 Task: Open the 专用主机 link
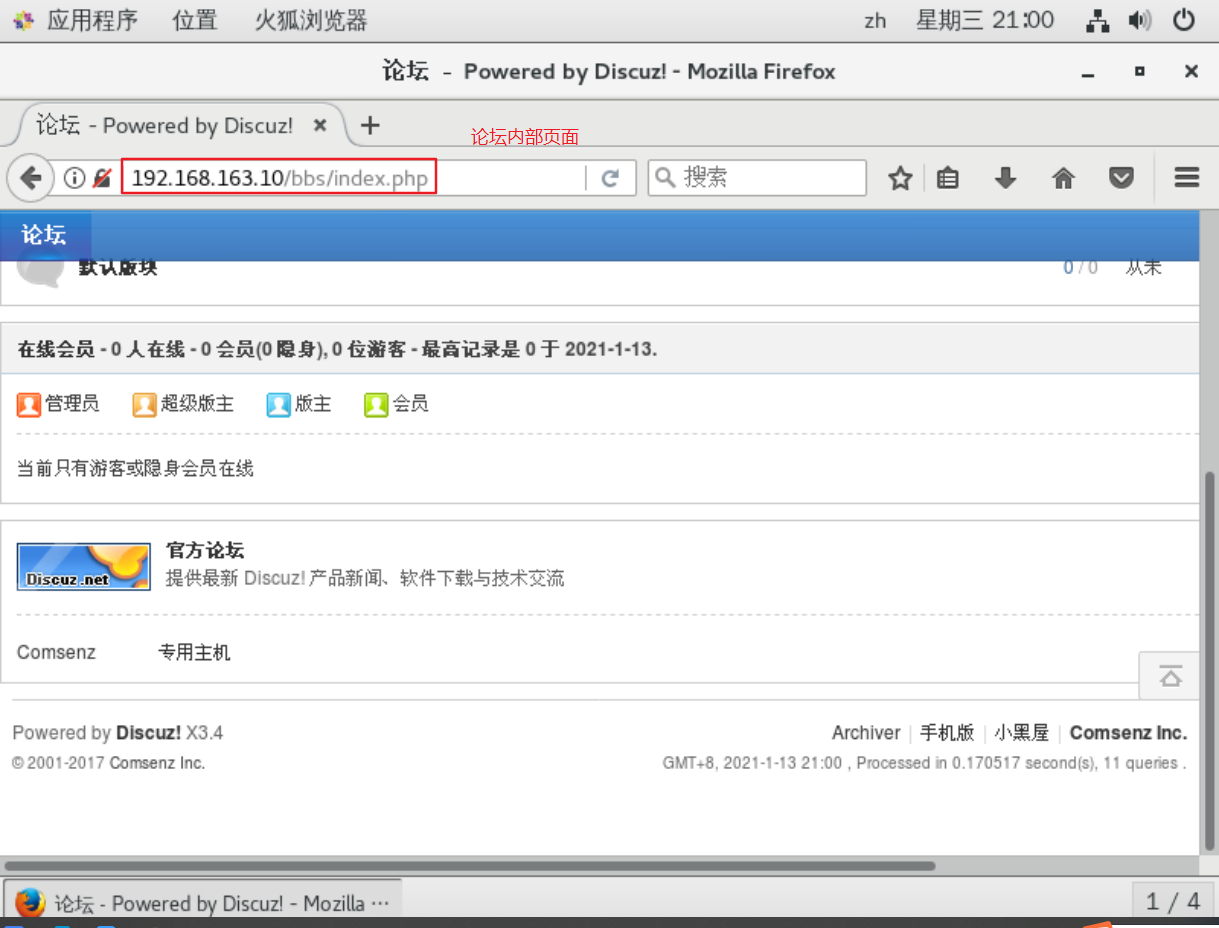pyautogui.click(x=194, y=653)
